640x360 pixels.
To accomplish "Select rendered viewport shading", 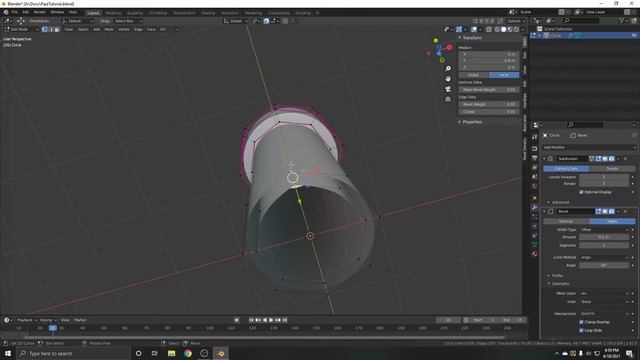I will (516, 29).
